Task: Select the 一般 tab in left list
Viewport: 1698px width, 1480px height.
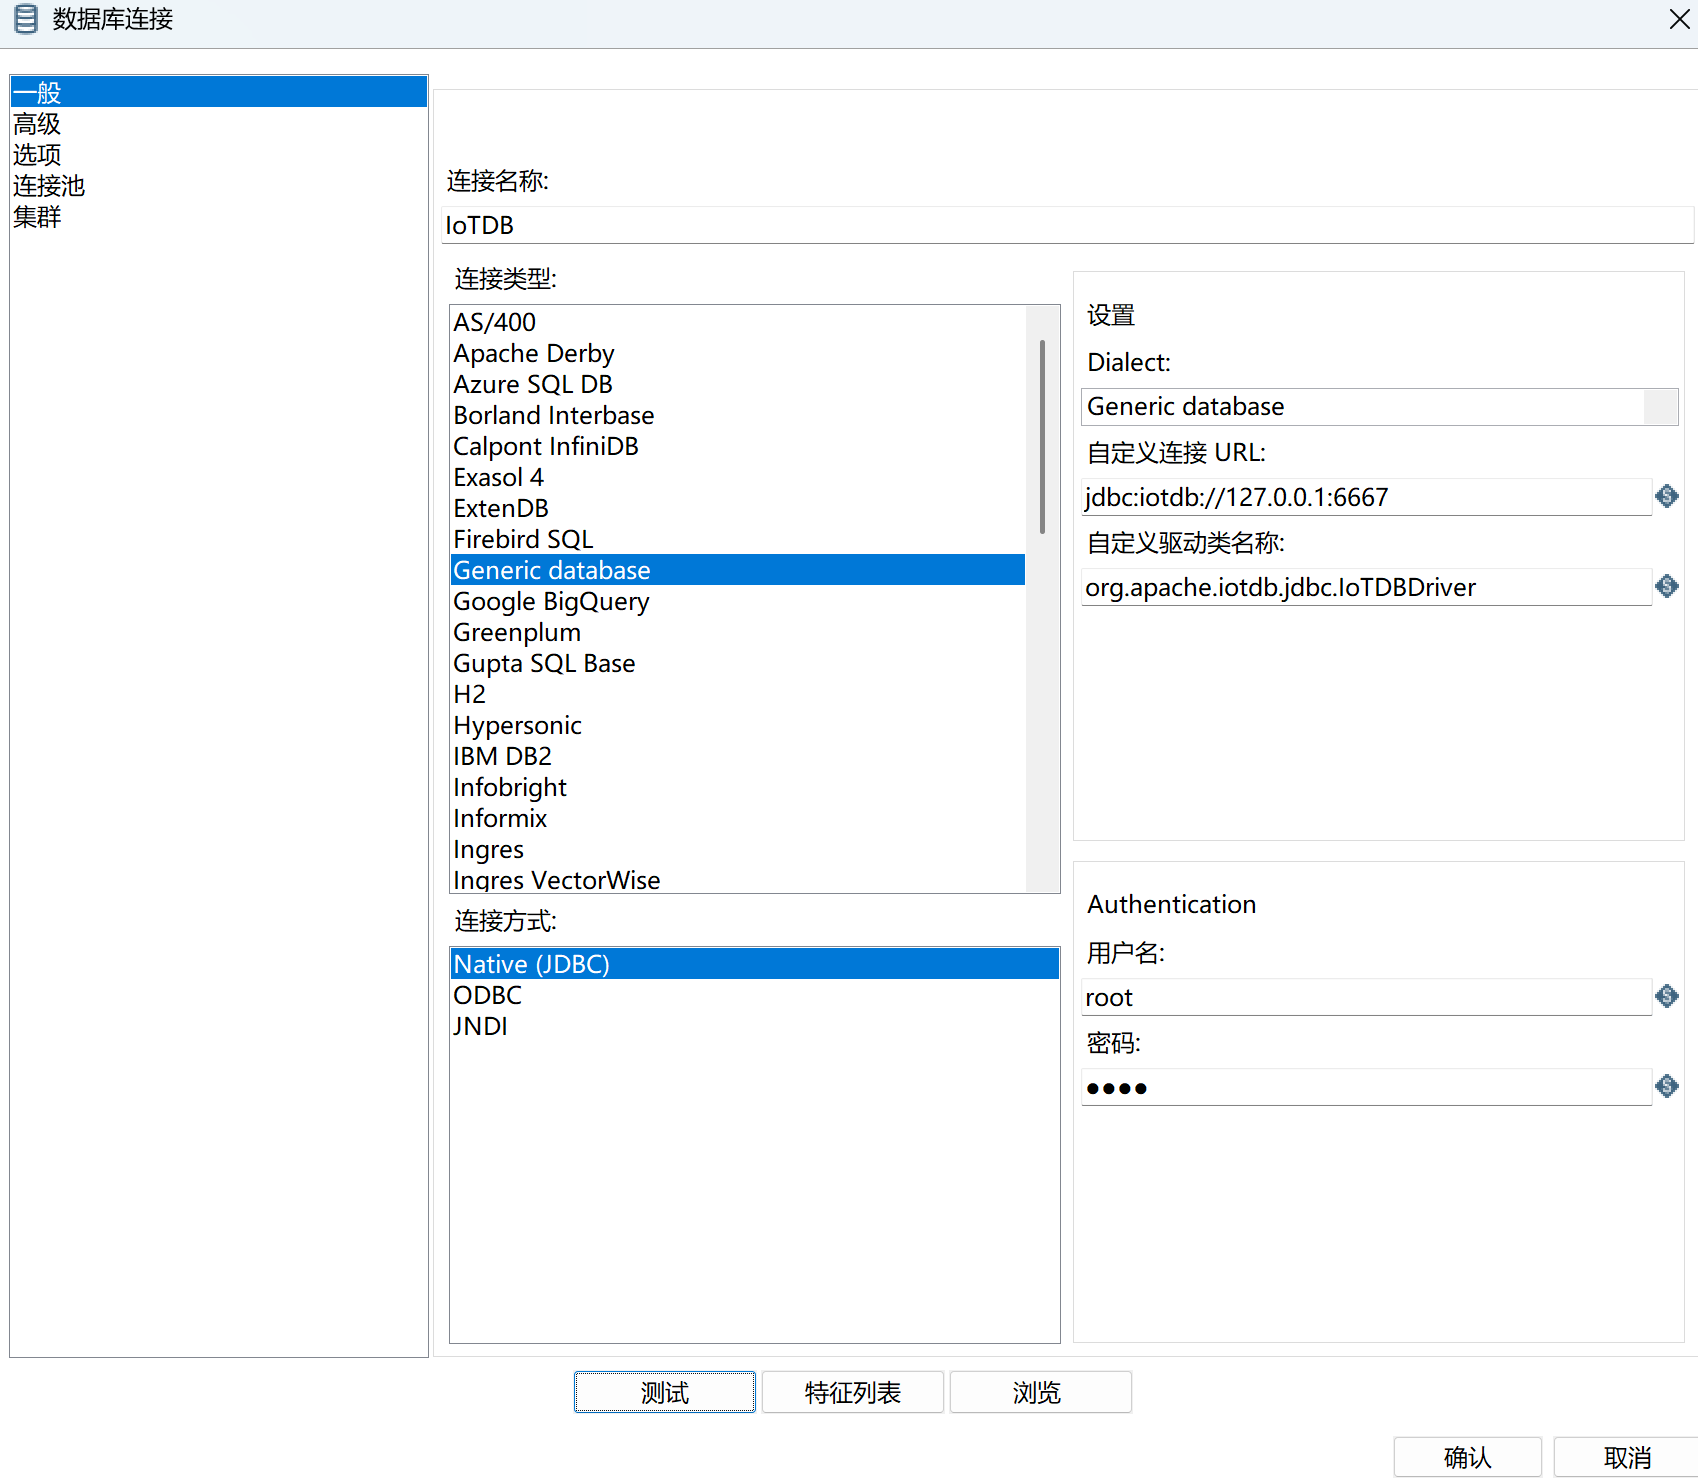Action: pos(219,93)
